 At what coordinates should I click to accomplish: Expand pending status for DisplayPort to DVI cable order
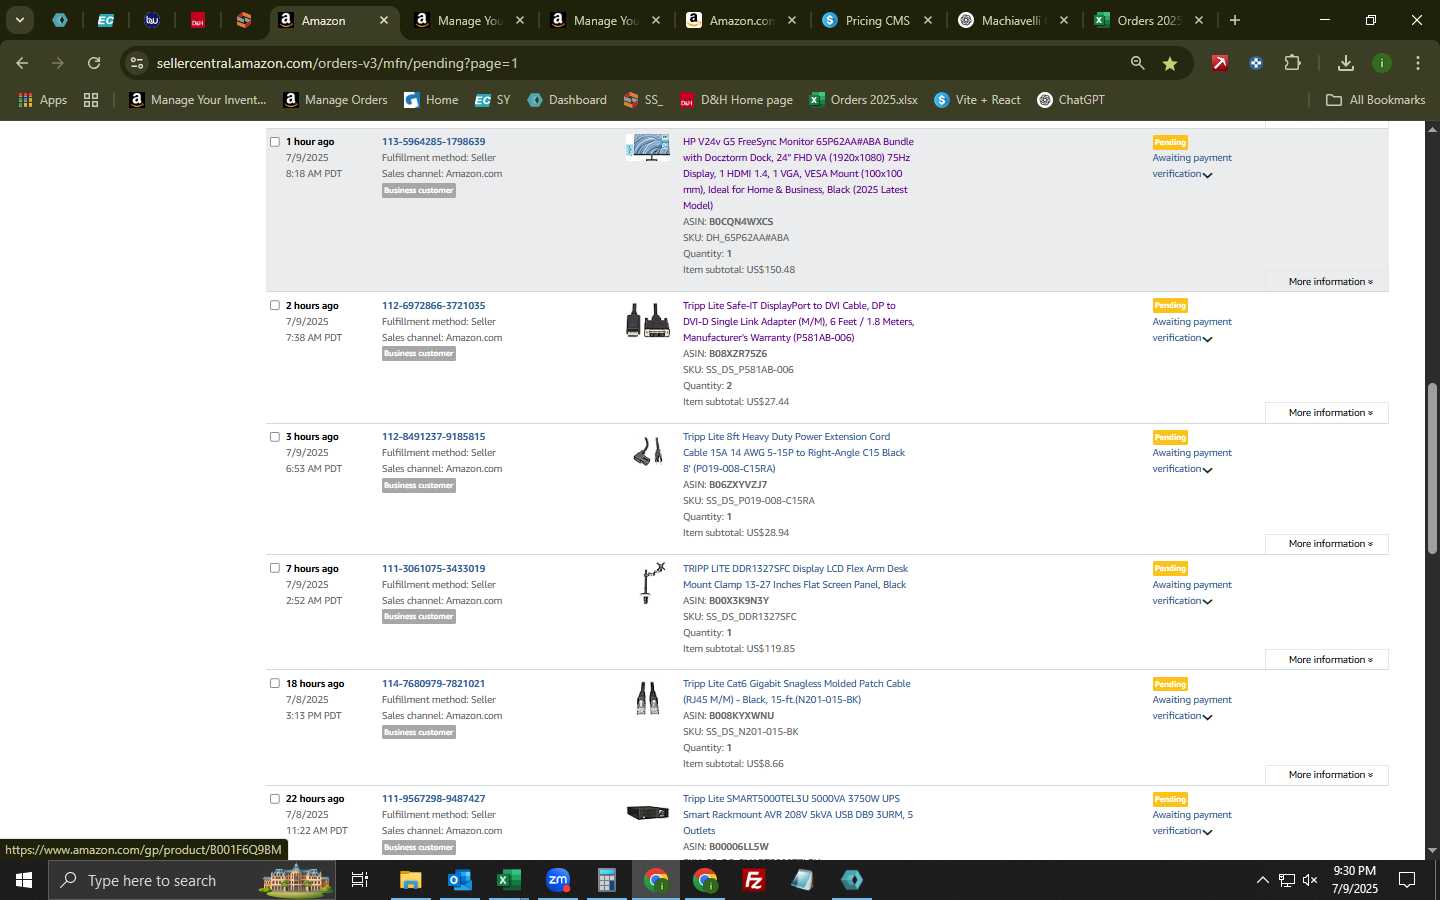point(1207,339)
